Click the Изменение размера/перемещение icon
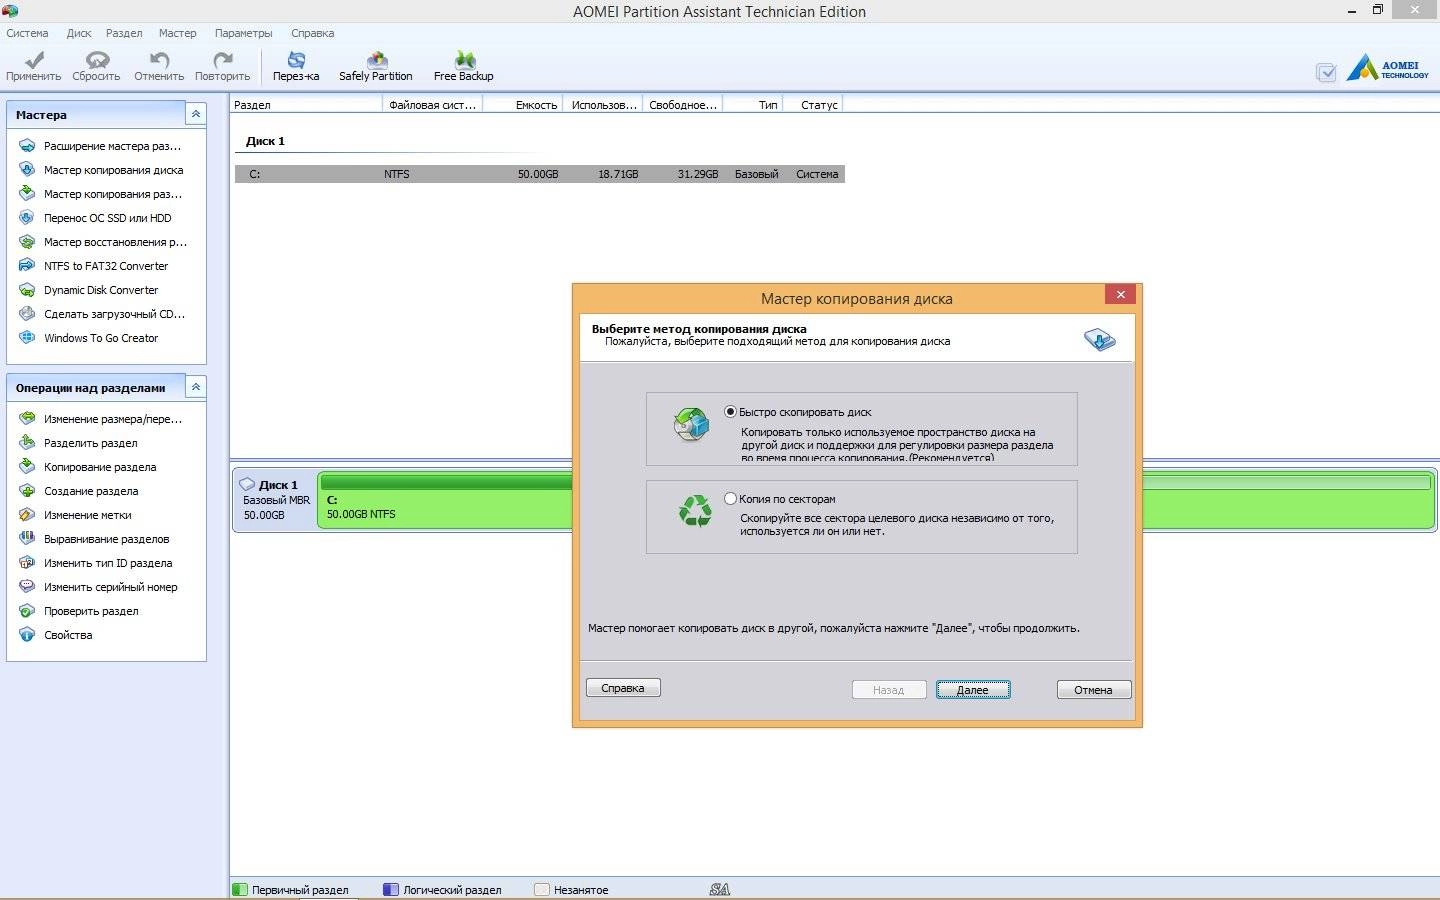Image resolution: width=1440 pixels, height=900 pixels. (27, 419)
